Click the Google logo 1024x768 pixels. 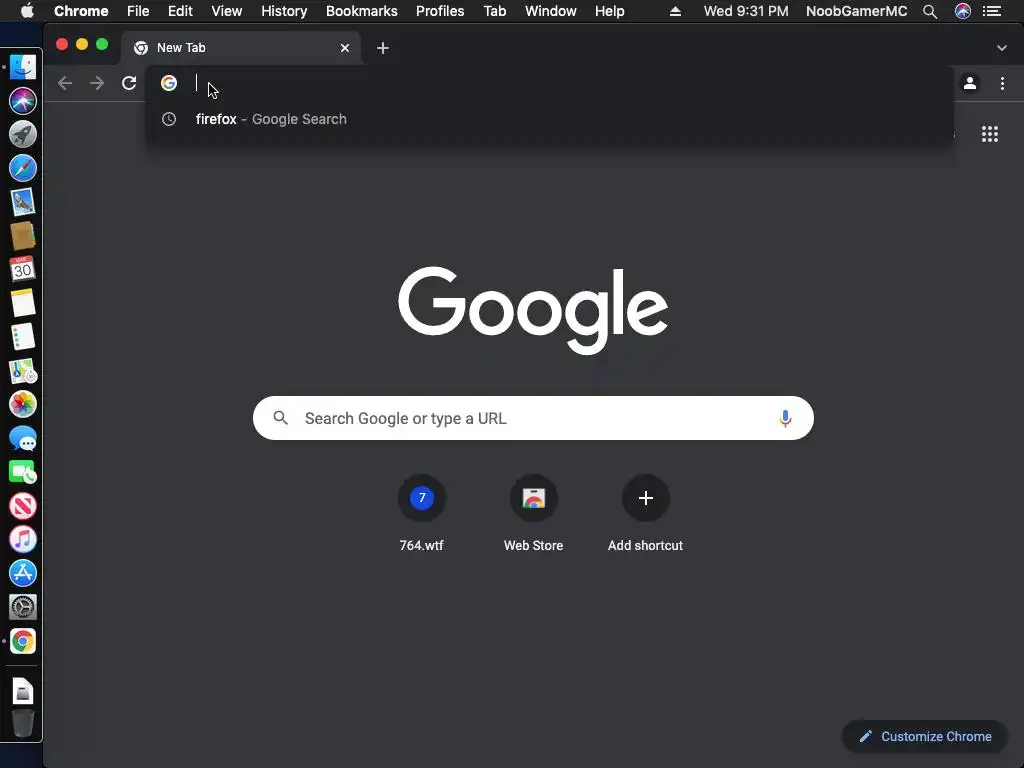(x=533, y=310)
